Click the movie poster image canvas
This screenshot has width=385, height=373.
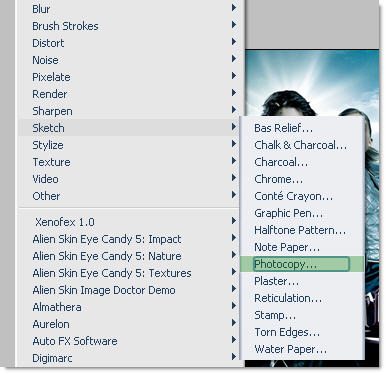pos(312,83)
